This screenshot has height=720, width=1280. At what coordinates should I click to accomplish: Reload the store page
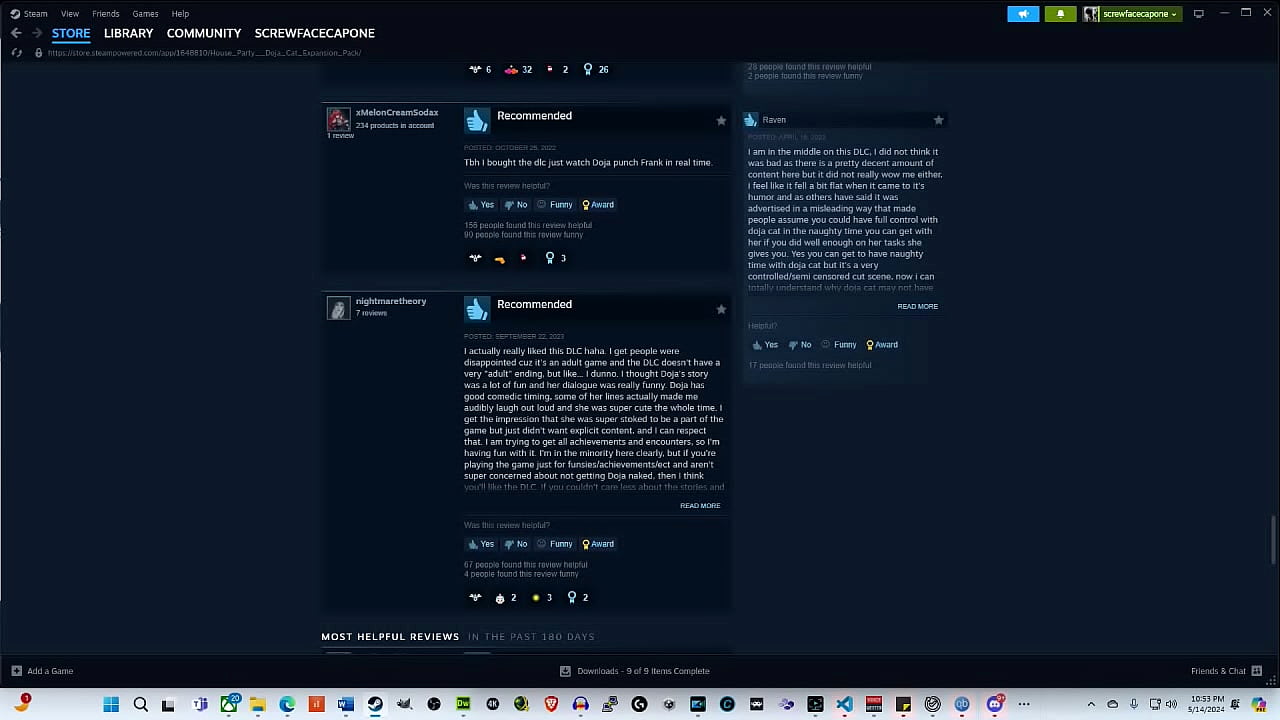[x=17, y=52]
